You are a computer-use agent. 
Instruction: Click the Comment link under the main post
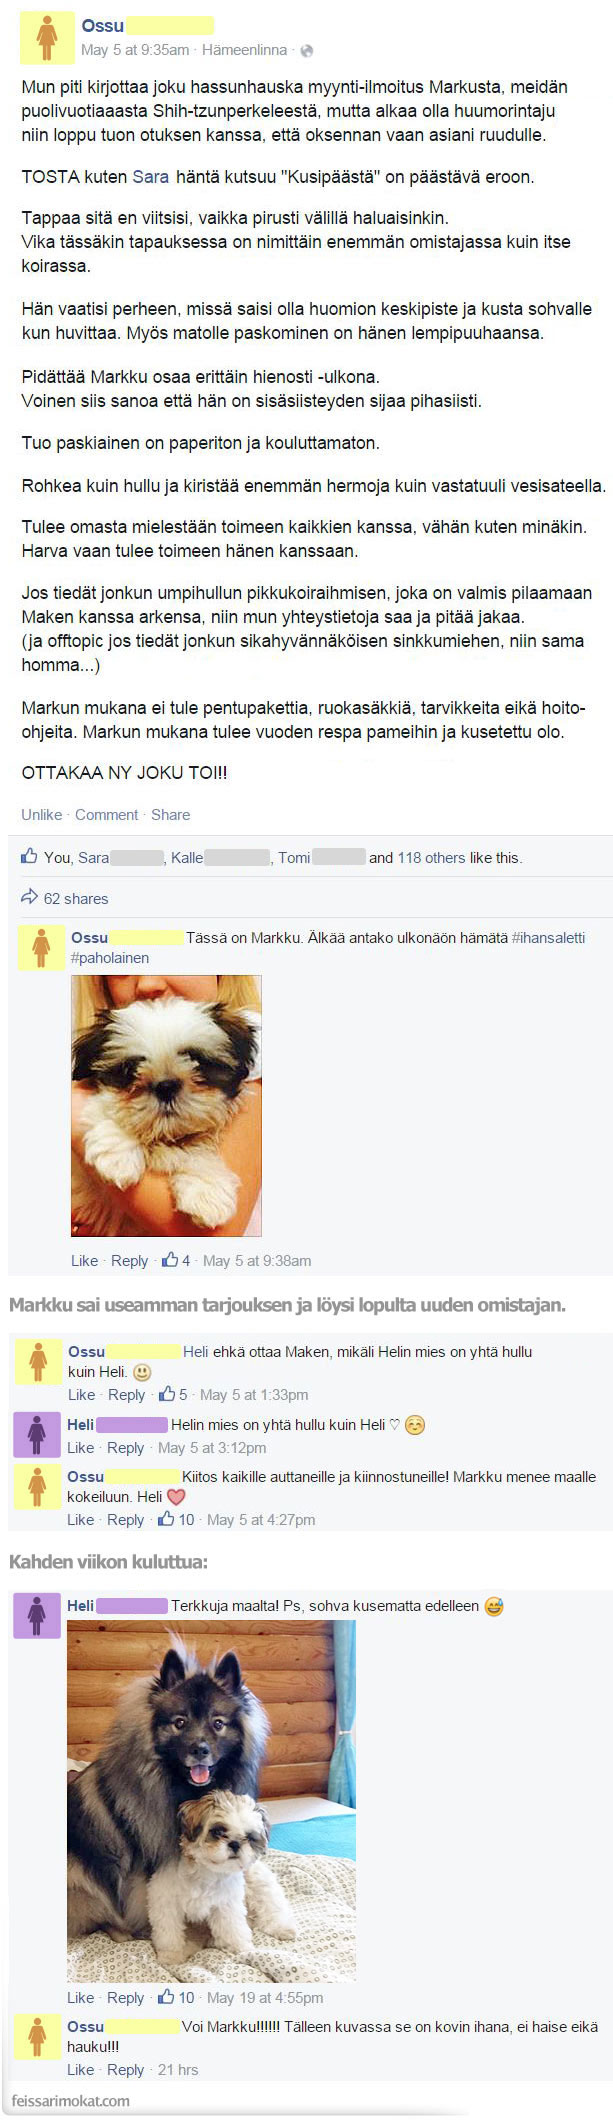(x=106, y=814)
